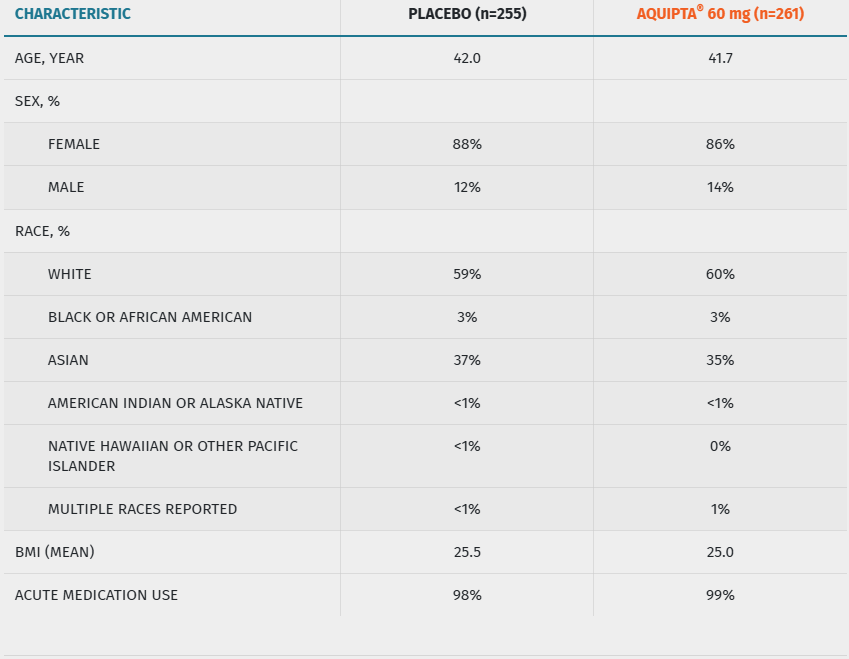Image resolution: width=849 pixels, height=659 pixels.
Task: Click the AQUIPTA 60 mg column header
Action: 720,14
